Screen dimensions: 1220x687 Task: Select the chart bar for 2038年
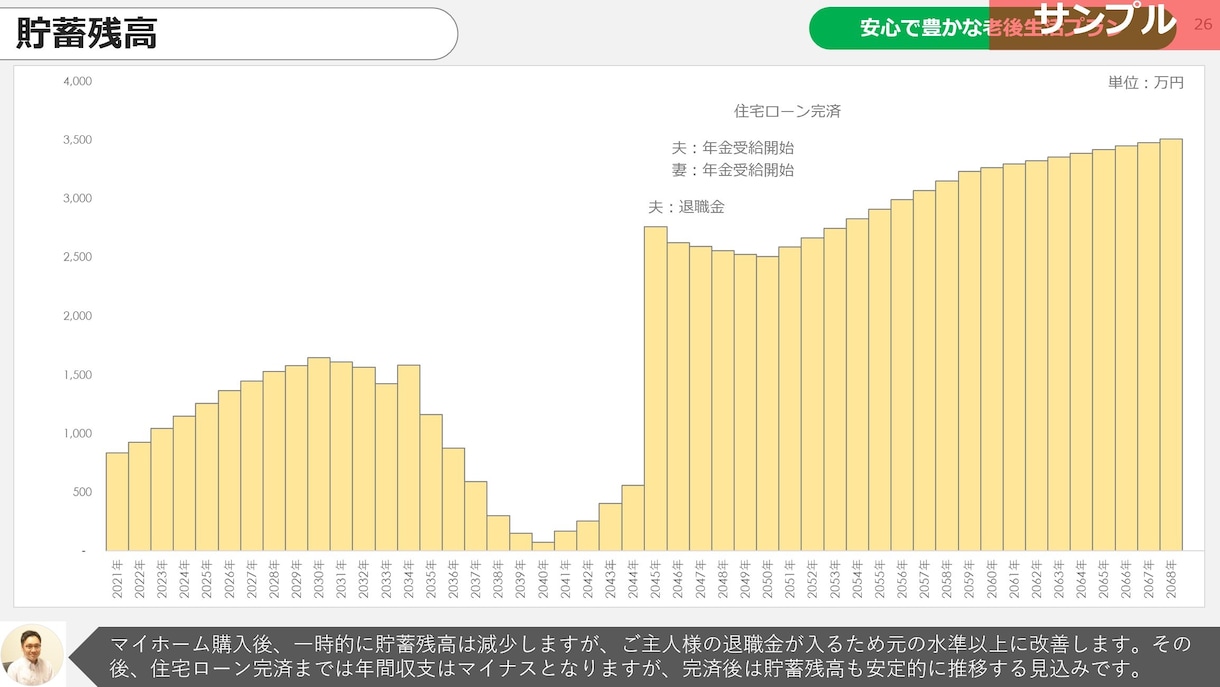(498, 533)
